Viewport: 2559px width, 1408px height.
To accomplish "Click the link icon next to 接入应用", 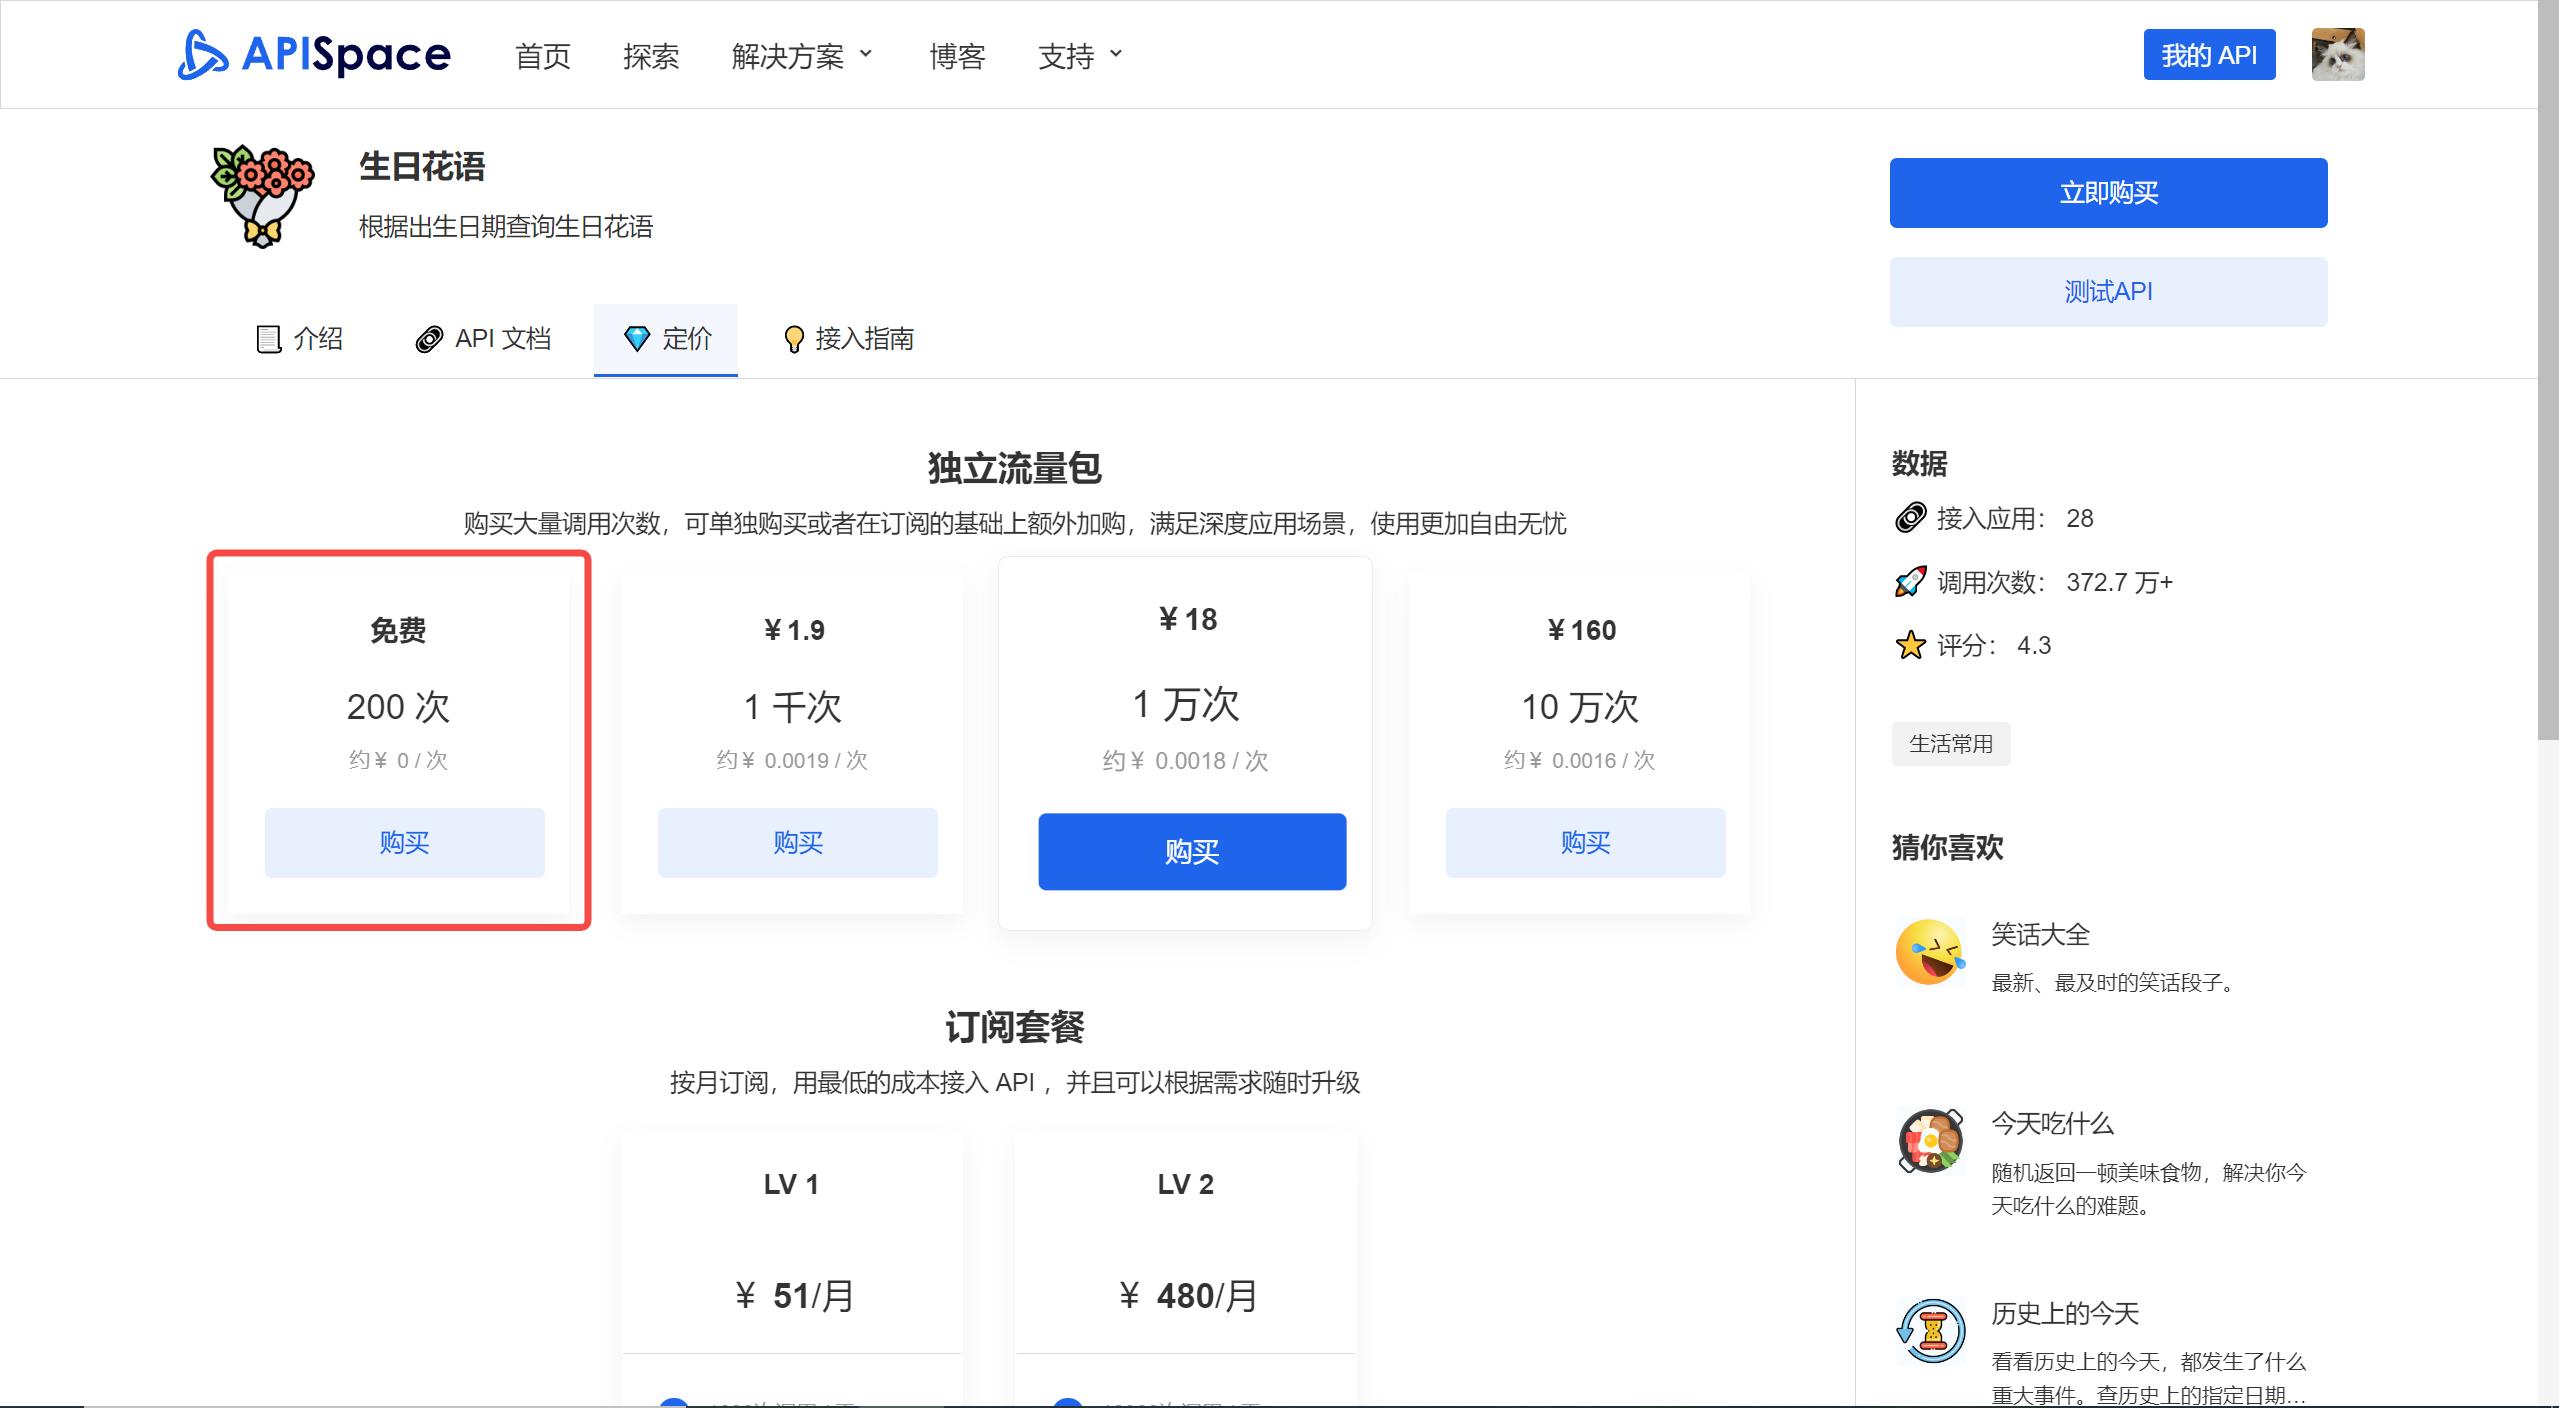I will [1911, 518].
